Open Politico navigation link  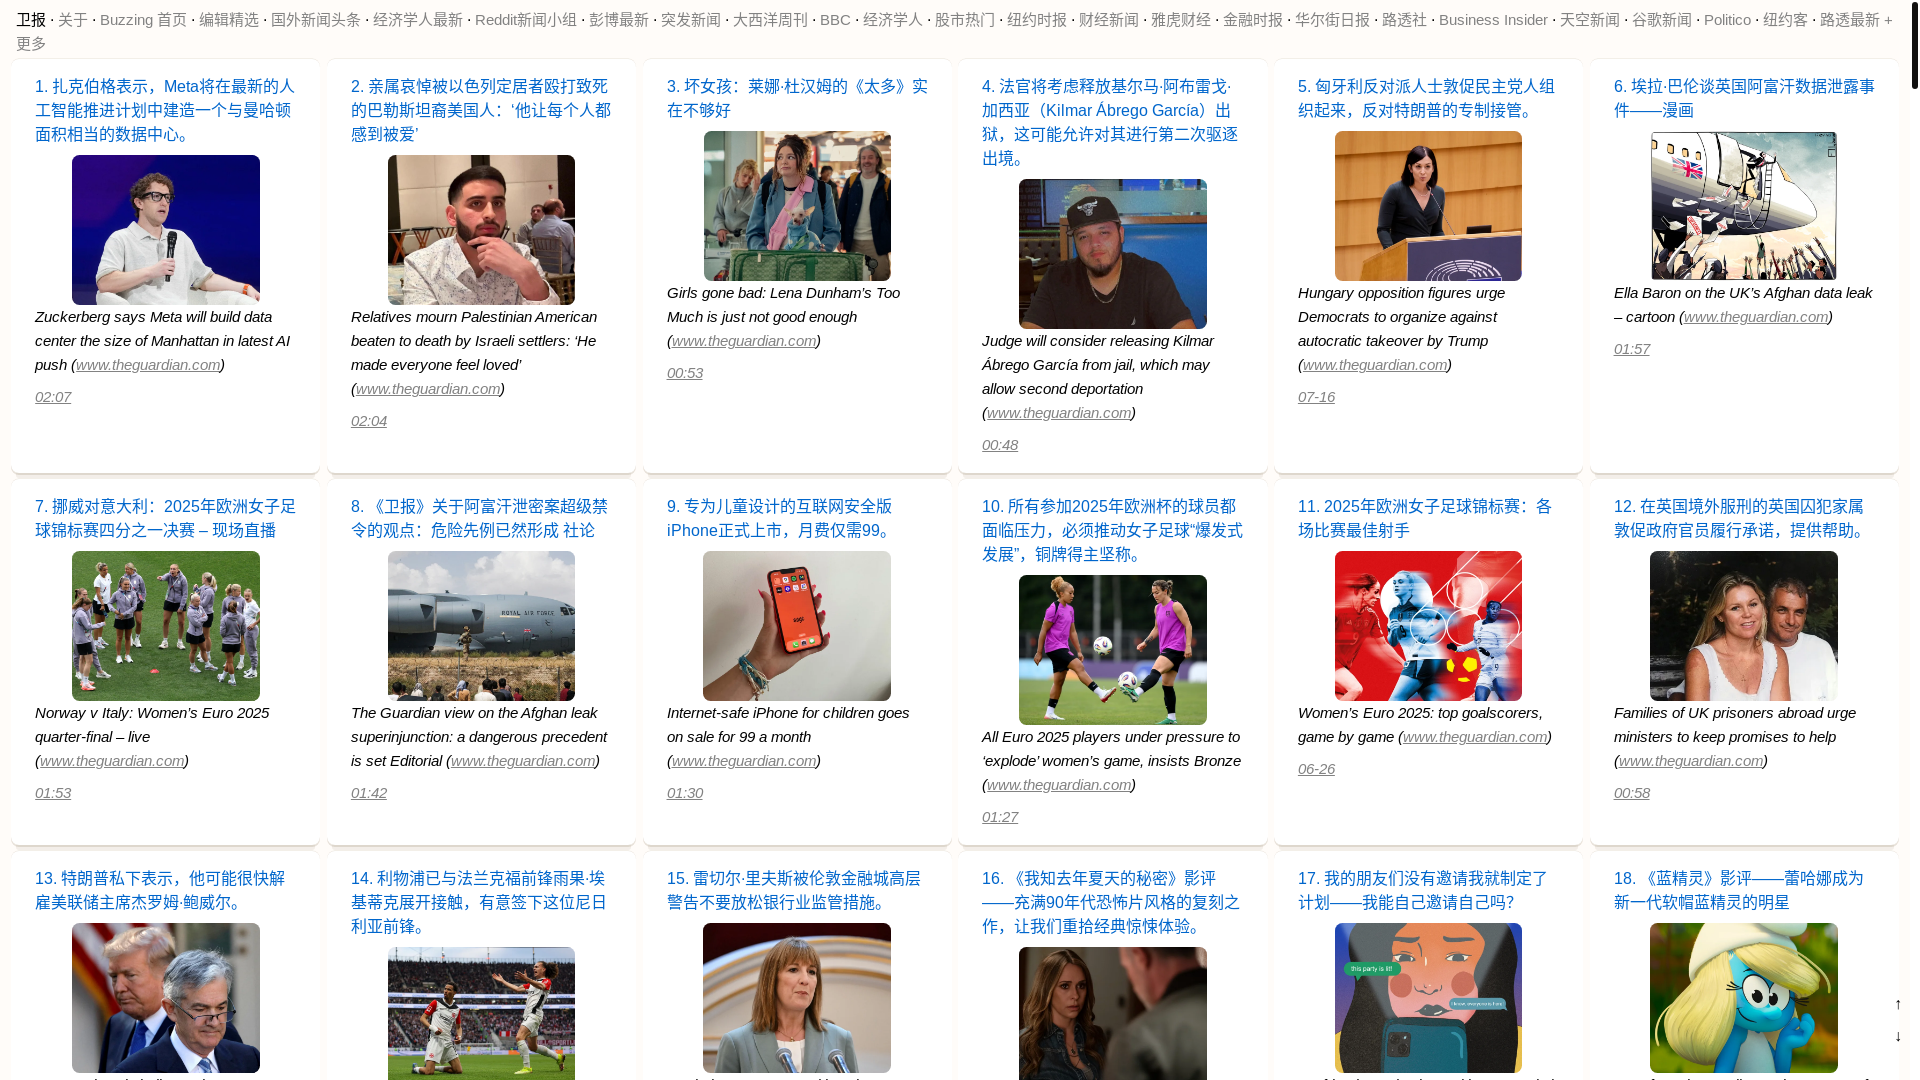coord(1727,20)
